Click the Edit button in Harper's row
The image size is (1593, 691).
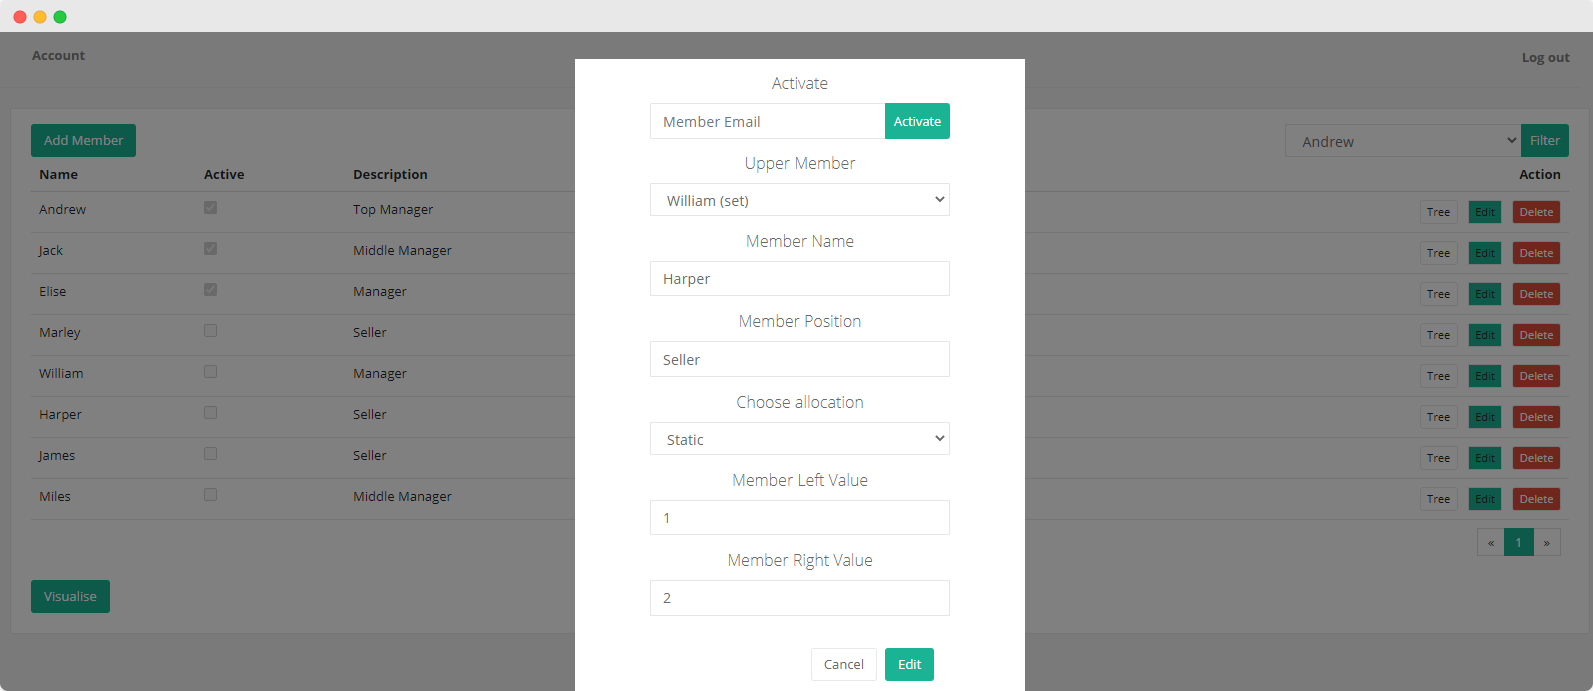pos(1485,417)
